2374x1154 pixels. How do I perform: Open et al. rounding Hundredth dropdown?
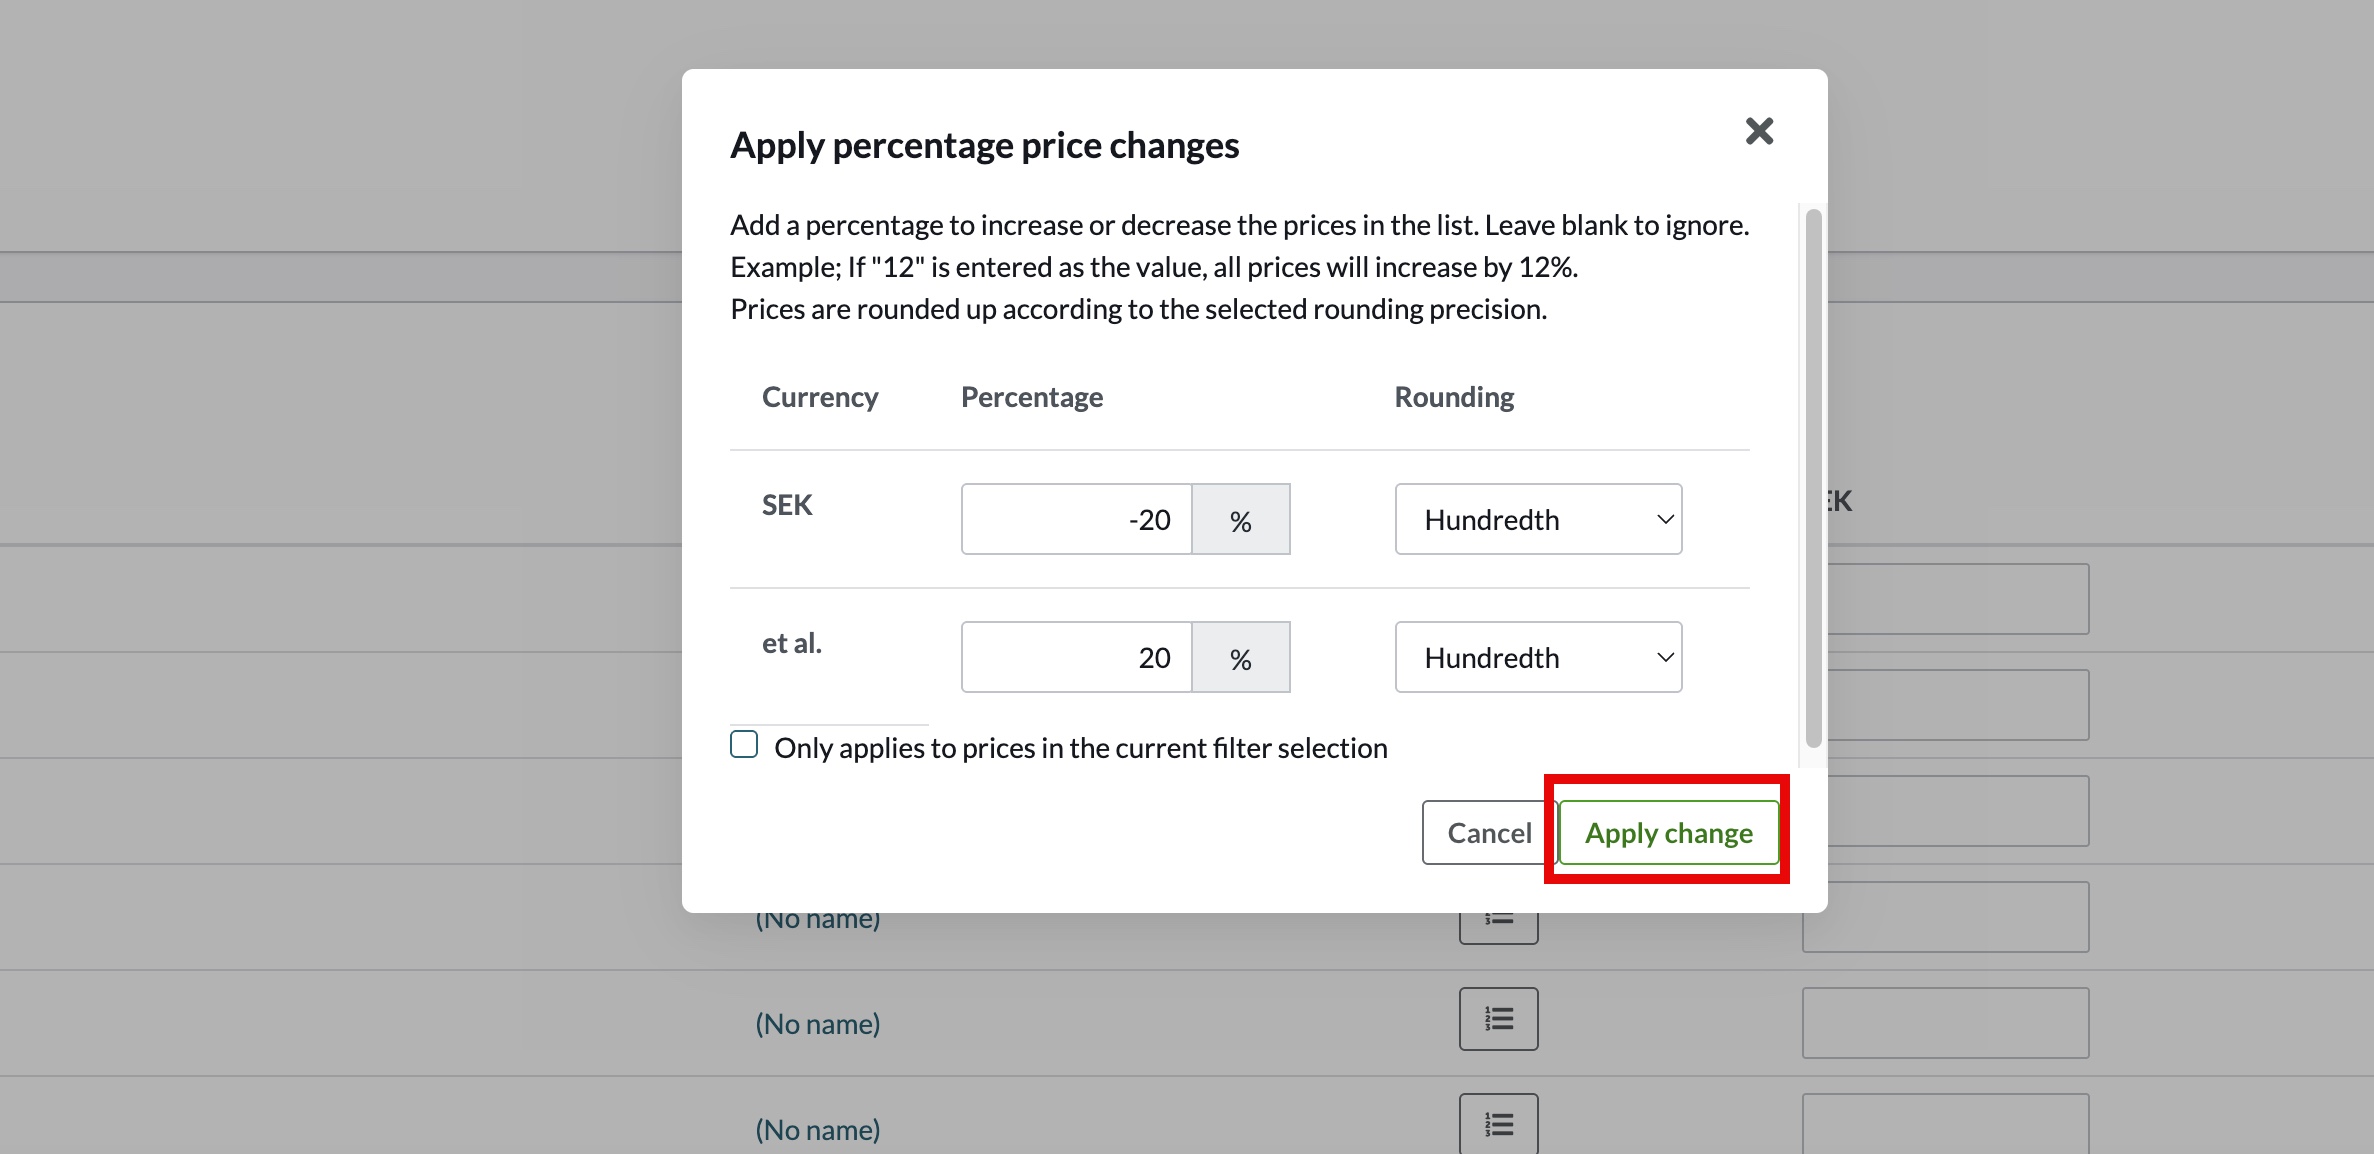pos(1538,657)
